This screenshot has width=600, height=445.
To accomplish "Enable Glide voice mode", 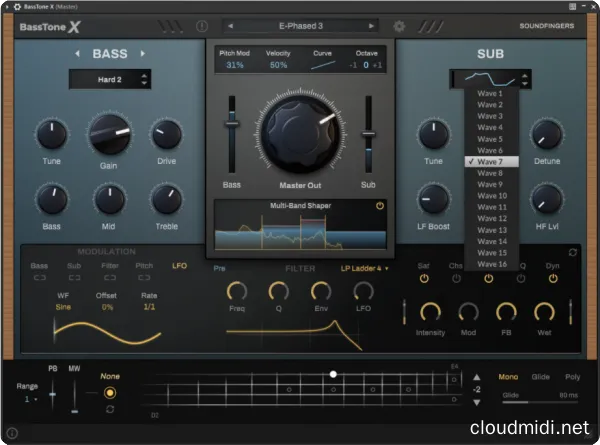I will point(540,377).
